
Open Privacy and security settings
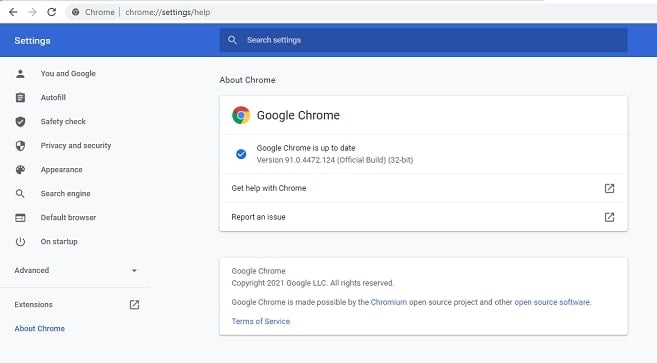(76, 145)
